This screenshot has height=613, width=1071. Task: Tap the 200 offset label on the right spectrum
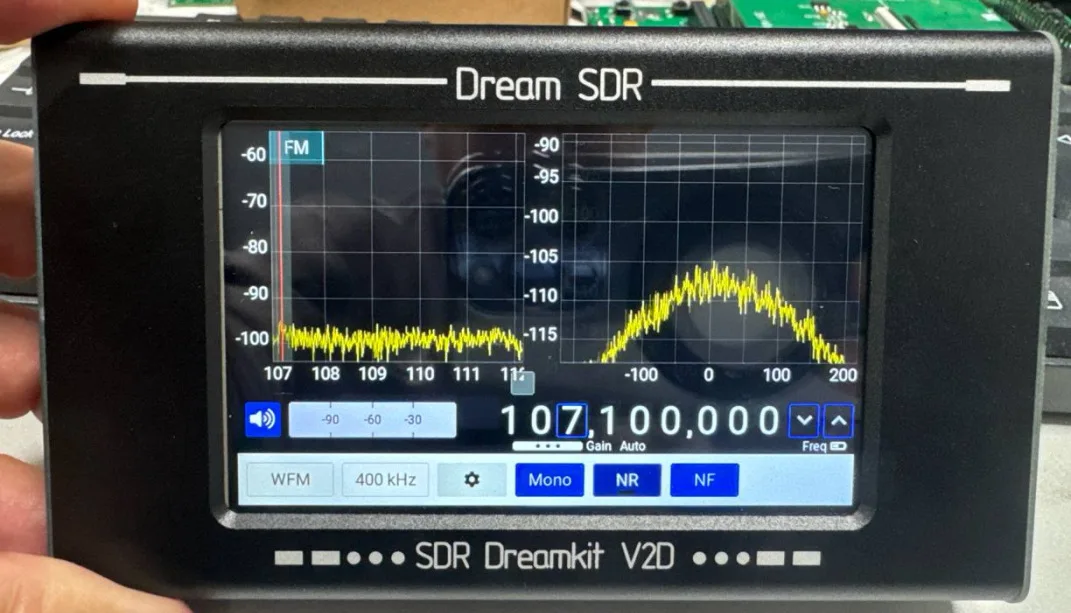(x=843, y=374)
